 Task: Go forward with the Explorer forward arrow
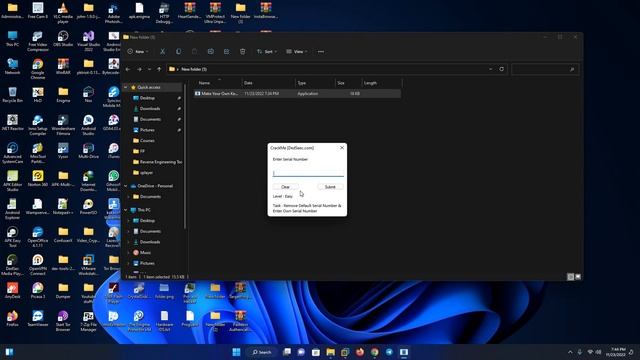point(139,69)
